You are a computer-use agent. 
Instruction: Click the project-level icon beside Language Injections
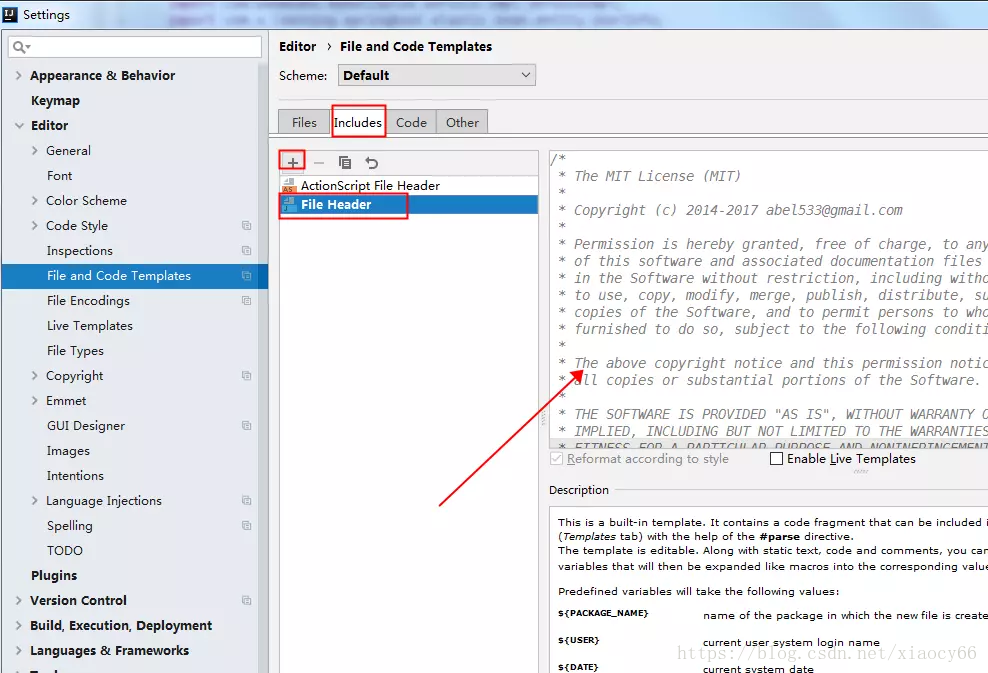coord(246,500)
